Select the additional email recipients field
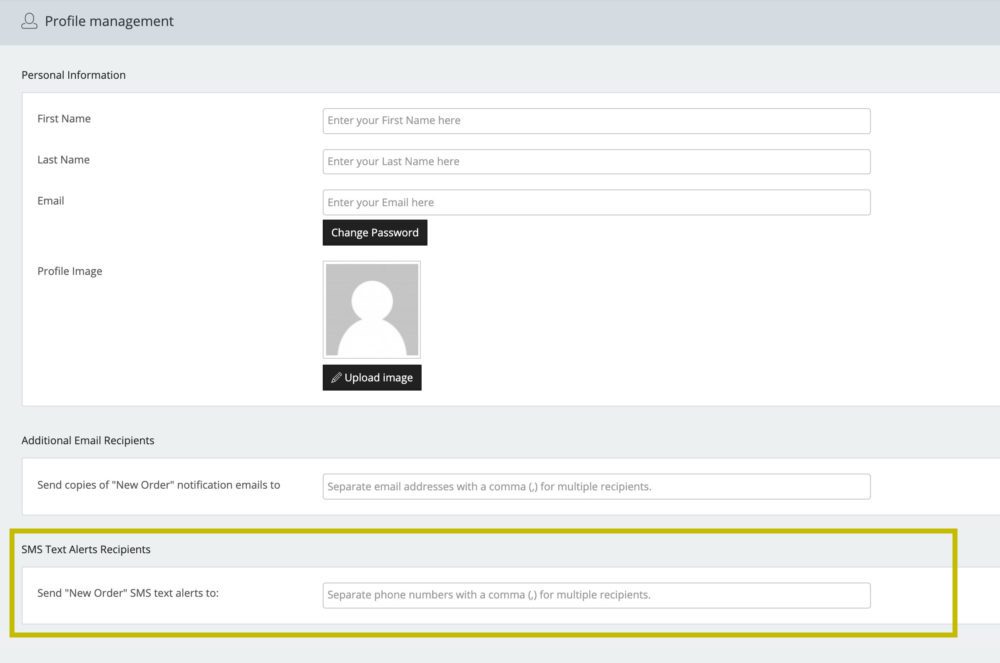This screenshot has height=663, width=1000. (x=596, y=487)
